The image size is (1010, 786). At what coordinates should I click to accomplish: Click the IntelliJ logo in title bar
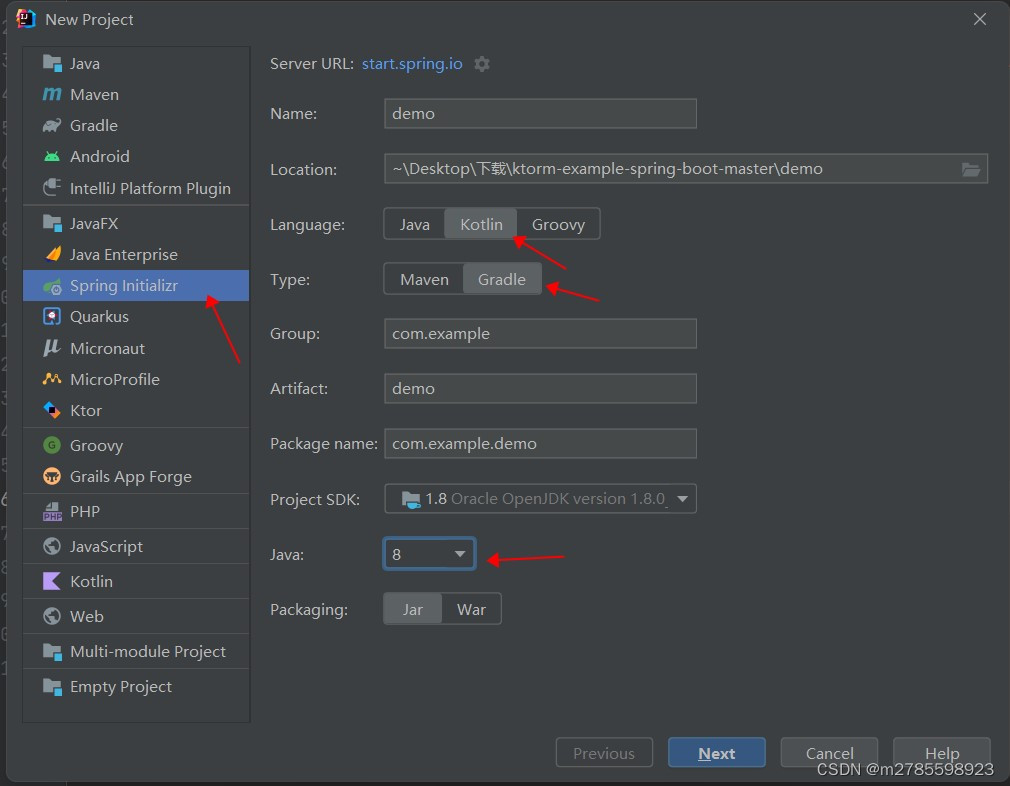(x=26, y=19)
